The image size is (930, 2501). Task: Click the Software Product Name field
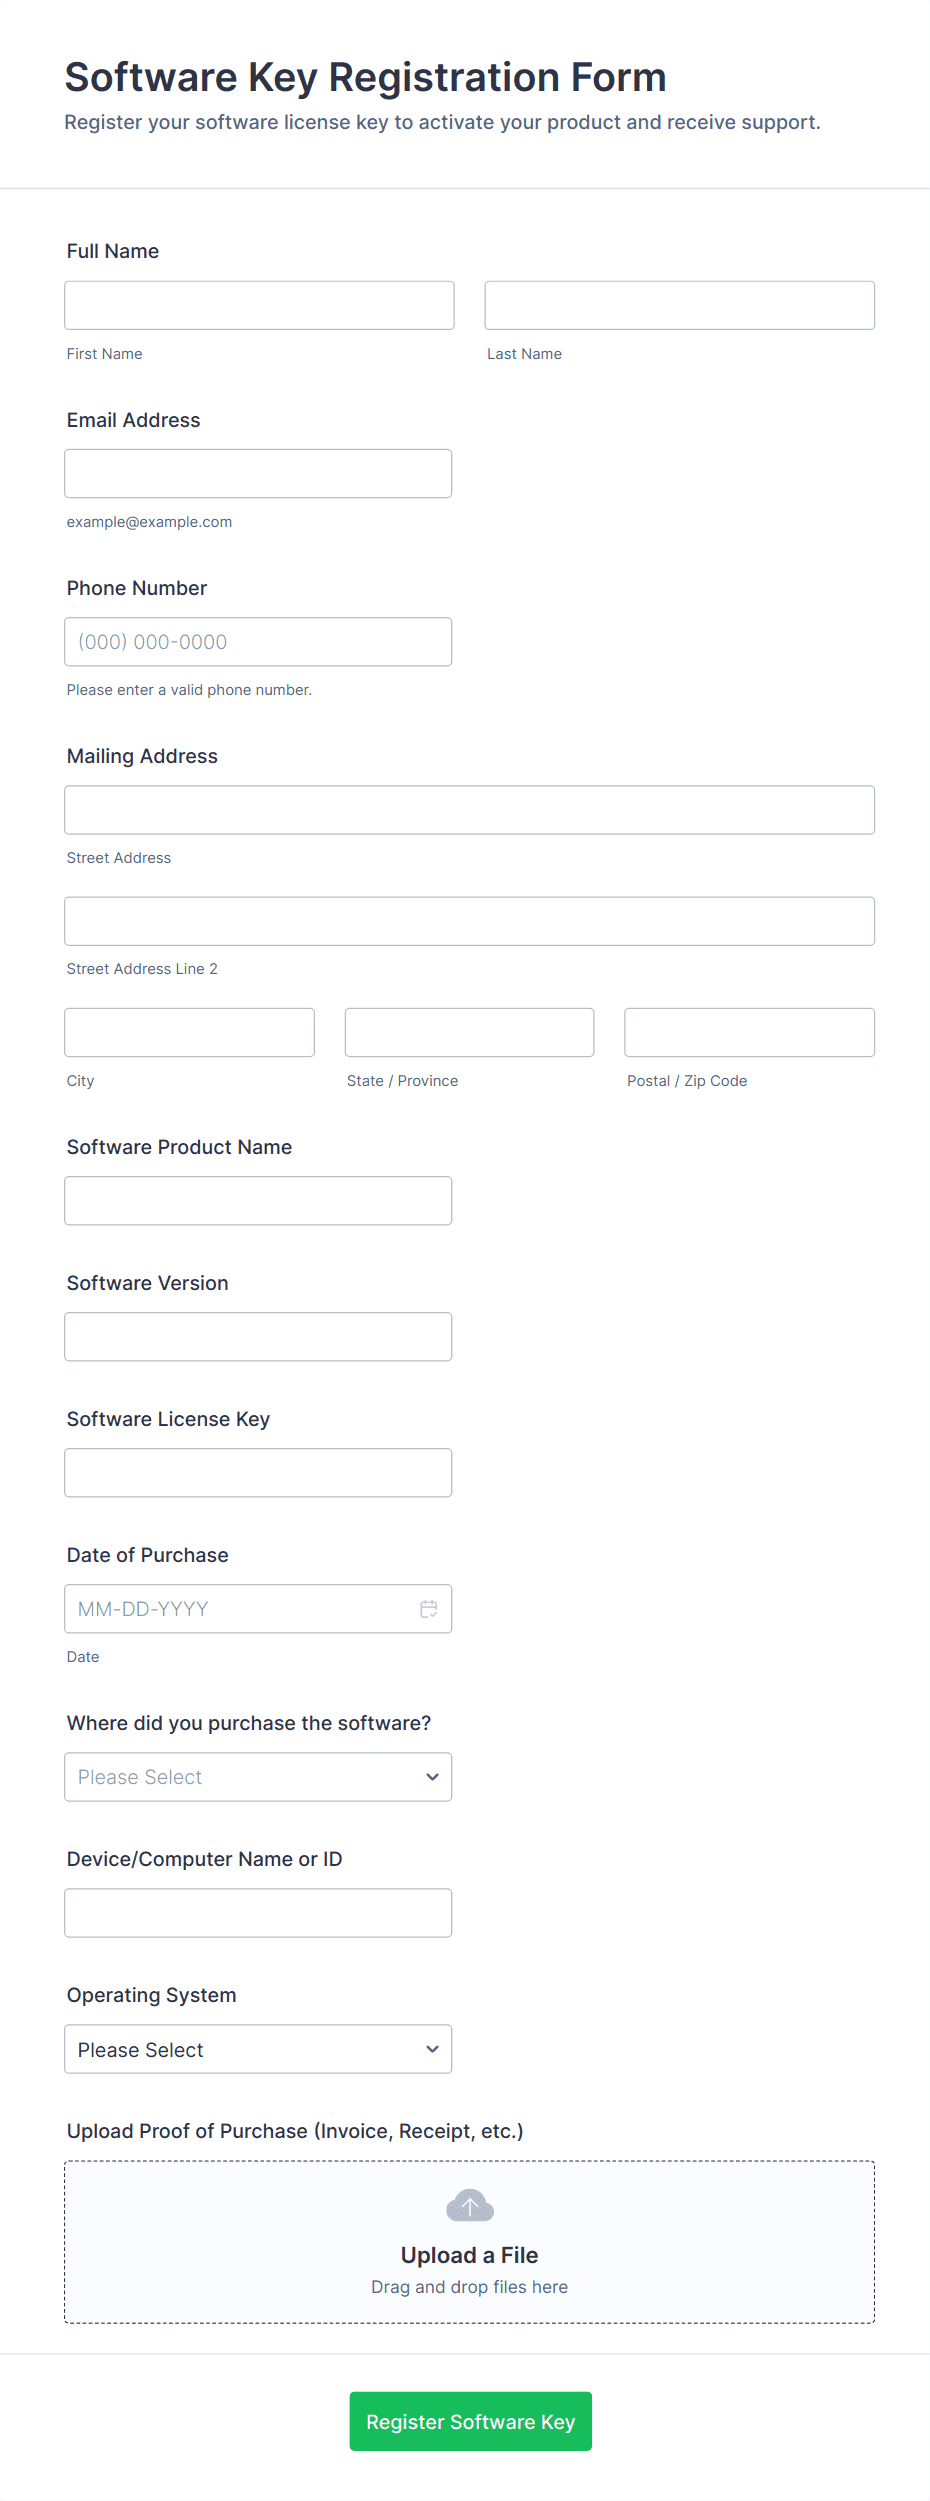tap(258, 1200)
